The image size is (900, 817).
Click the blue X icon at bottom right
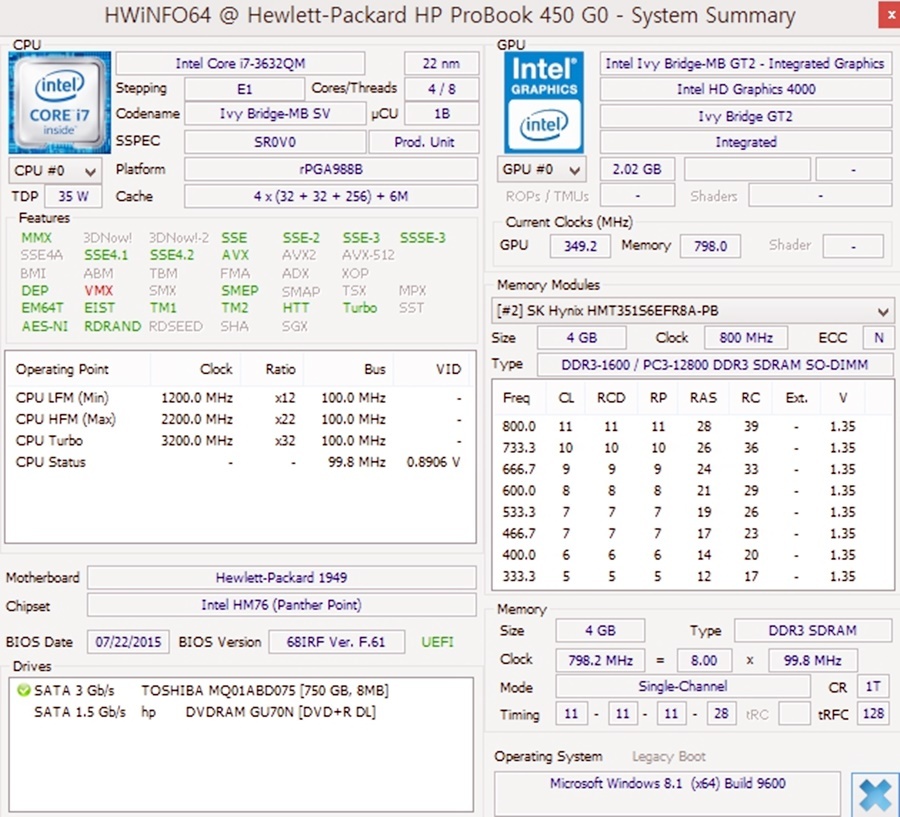coord(874,794)
